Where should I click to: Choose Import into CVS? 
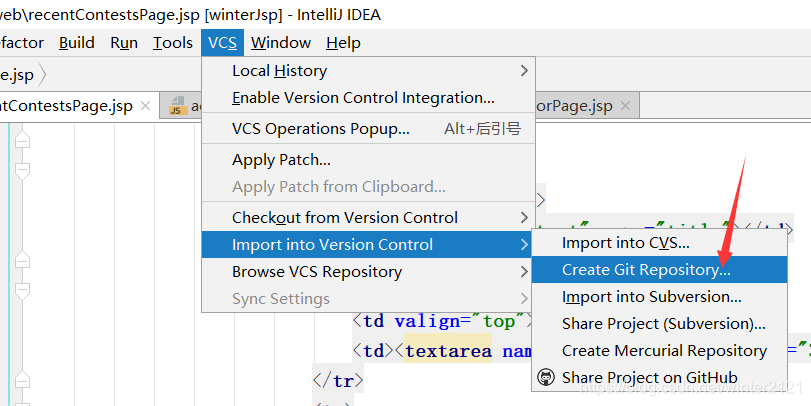point(659,243)
